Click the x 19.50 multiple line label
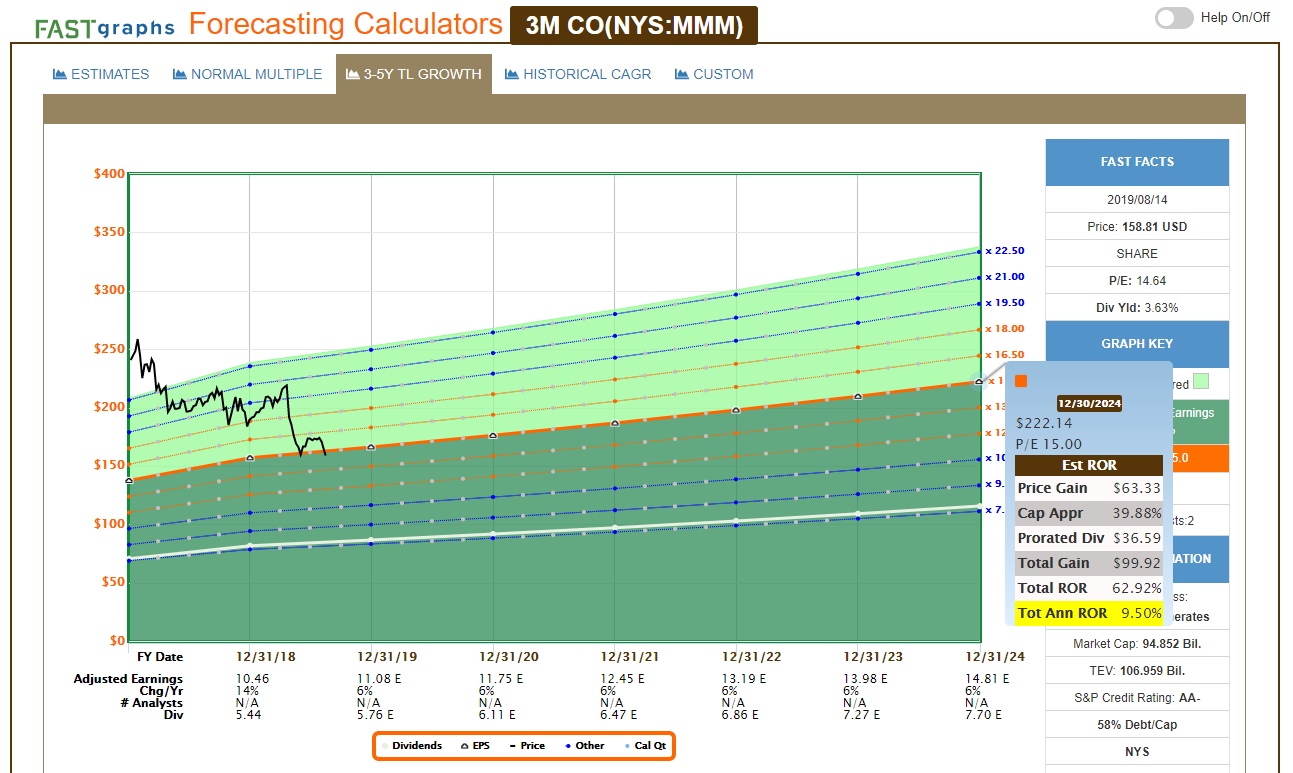This screenshot has height=773, width=1293. tap(1004, 303)
